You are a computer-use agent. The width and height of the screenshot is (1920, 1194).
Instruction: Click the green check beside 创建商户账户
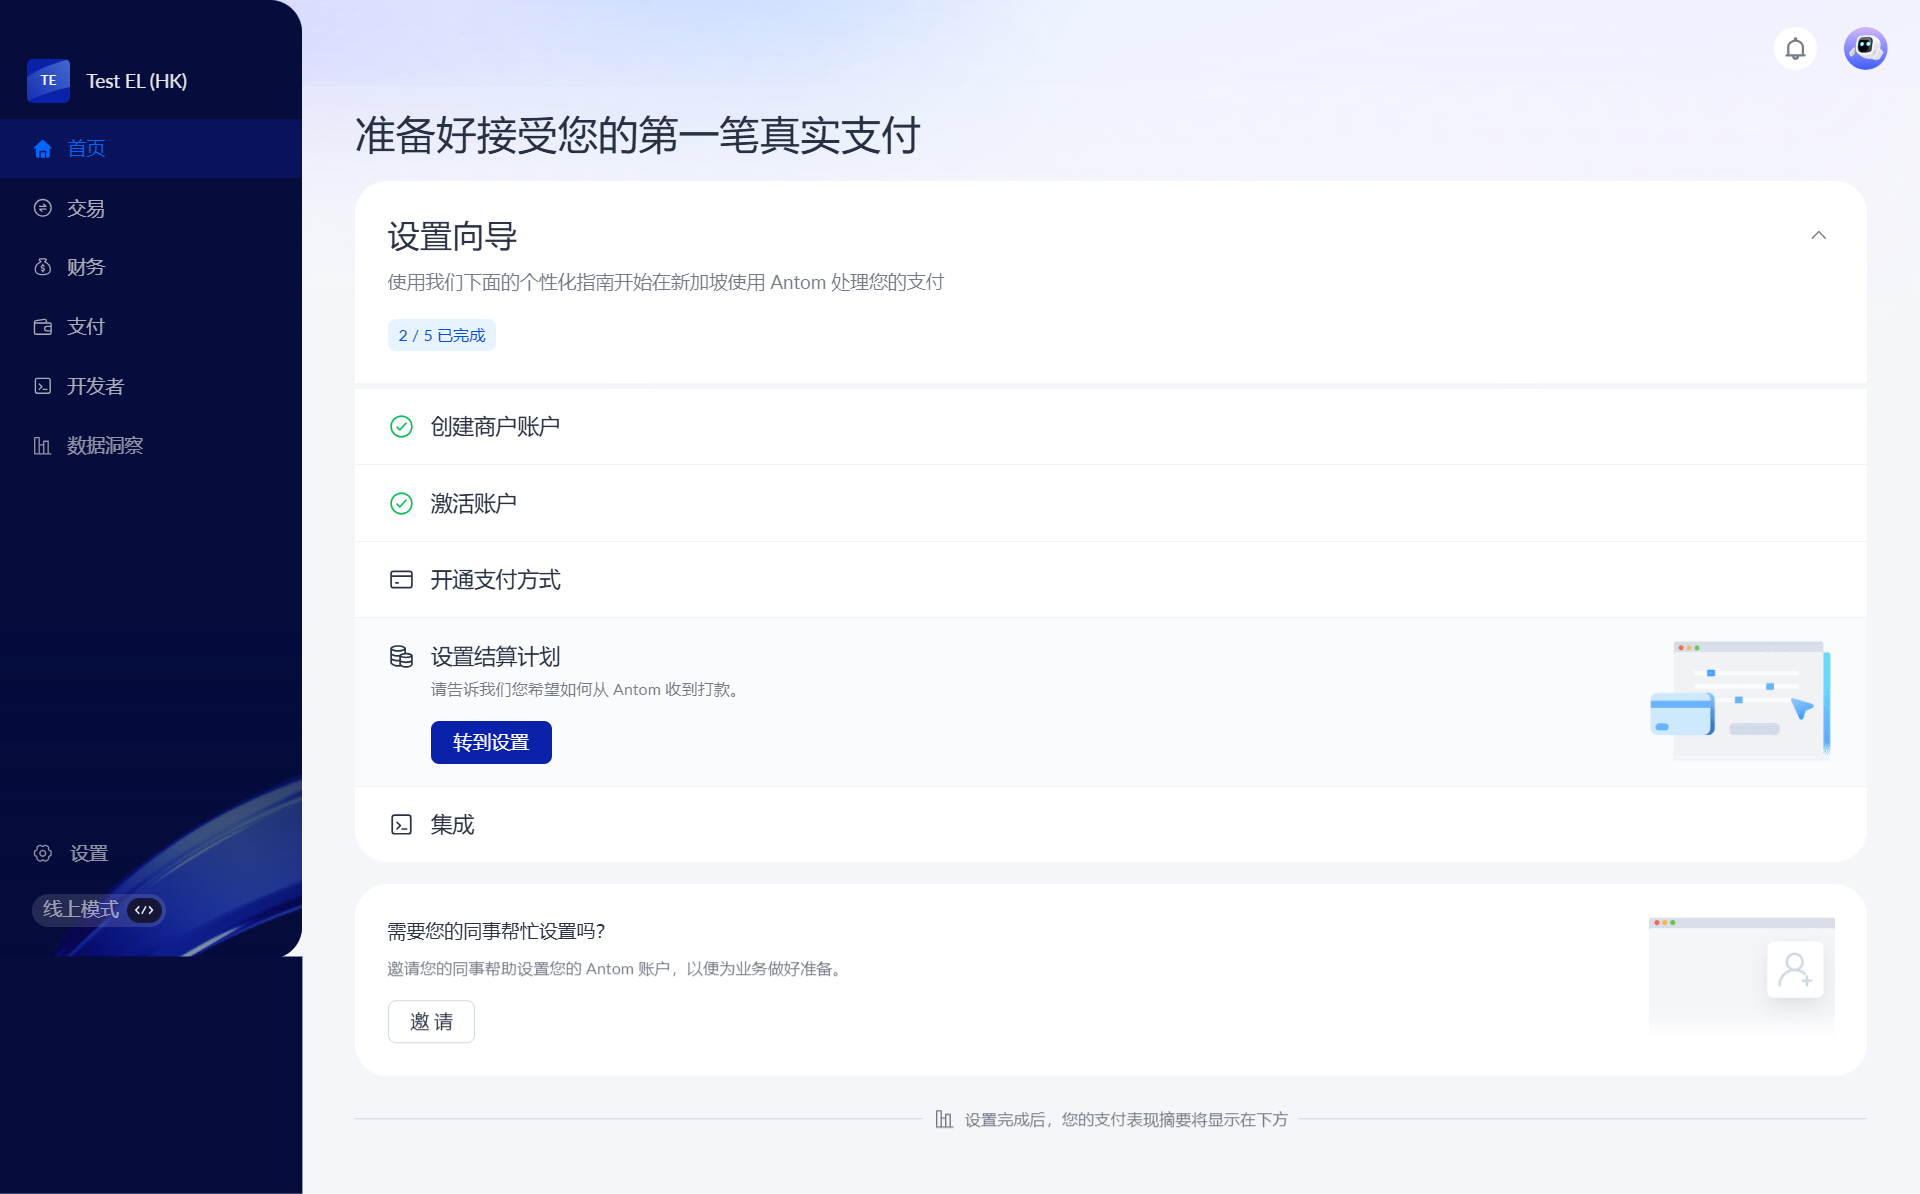(401, 427)
